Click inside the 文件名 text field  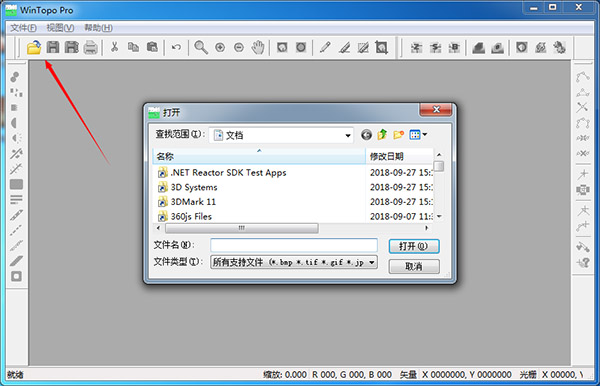[x=294, y=245]
